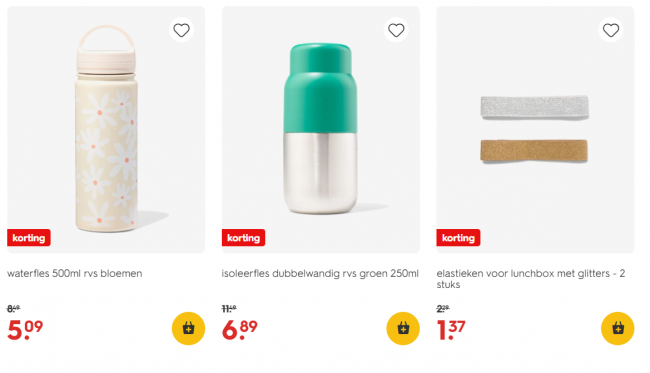The width and height of the screenshot is (650, 373).
Task: Click korting badge on elastieken product
Action: click(x=458, y=238)
